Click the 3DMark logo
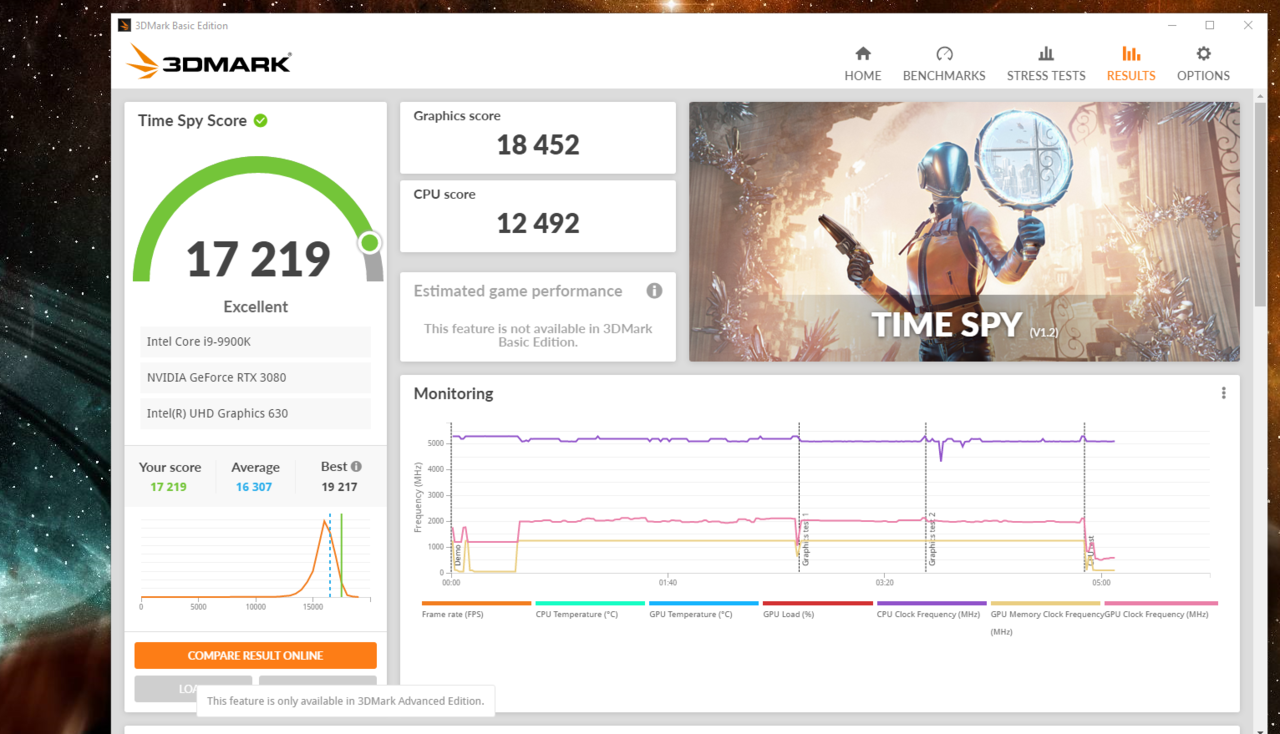Screen dimensions: 1280x734 [x=209, y=62]
